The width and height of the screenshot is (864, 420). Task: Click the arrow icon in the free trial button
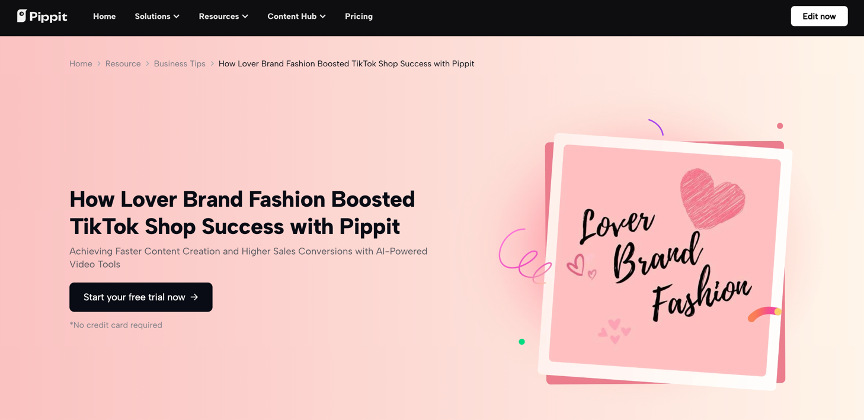[194, 297]
